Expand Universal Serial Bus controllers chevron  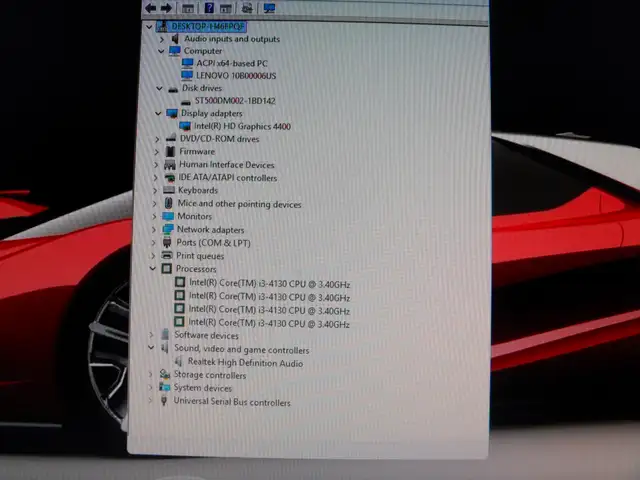[x=150, y=400]
